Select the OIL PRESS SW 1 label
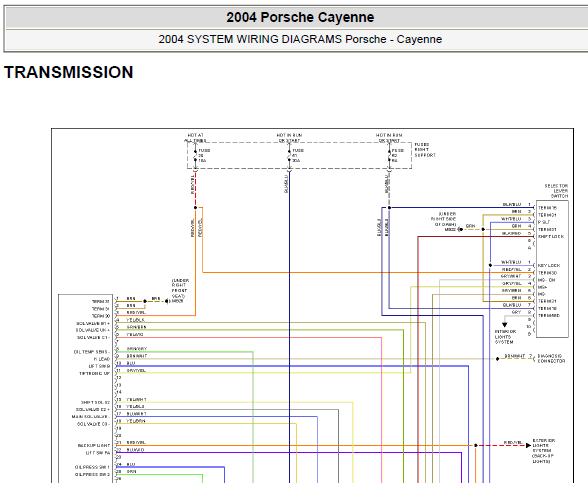Image resolution: width=588 pixels, height=483 pixels. pos(92,467)
